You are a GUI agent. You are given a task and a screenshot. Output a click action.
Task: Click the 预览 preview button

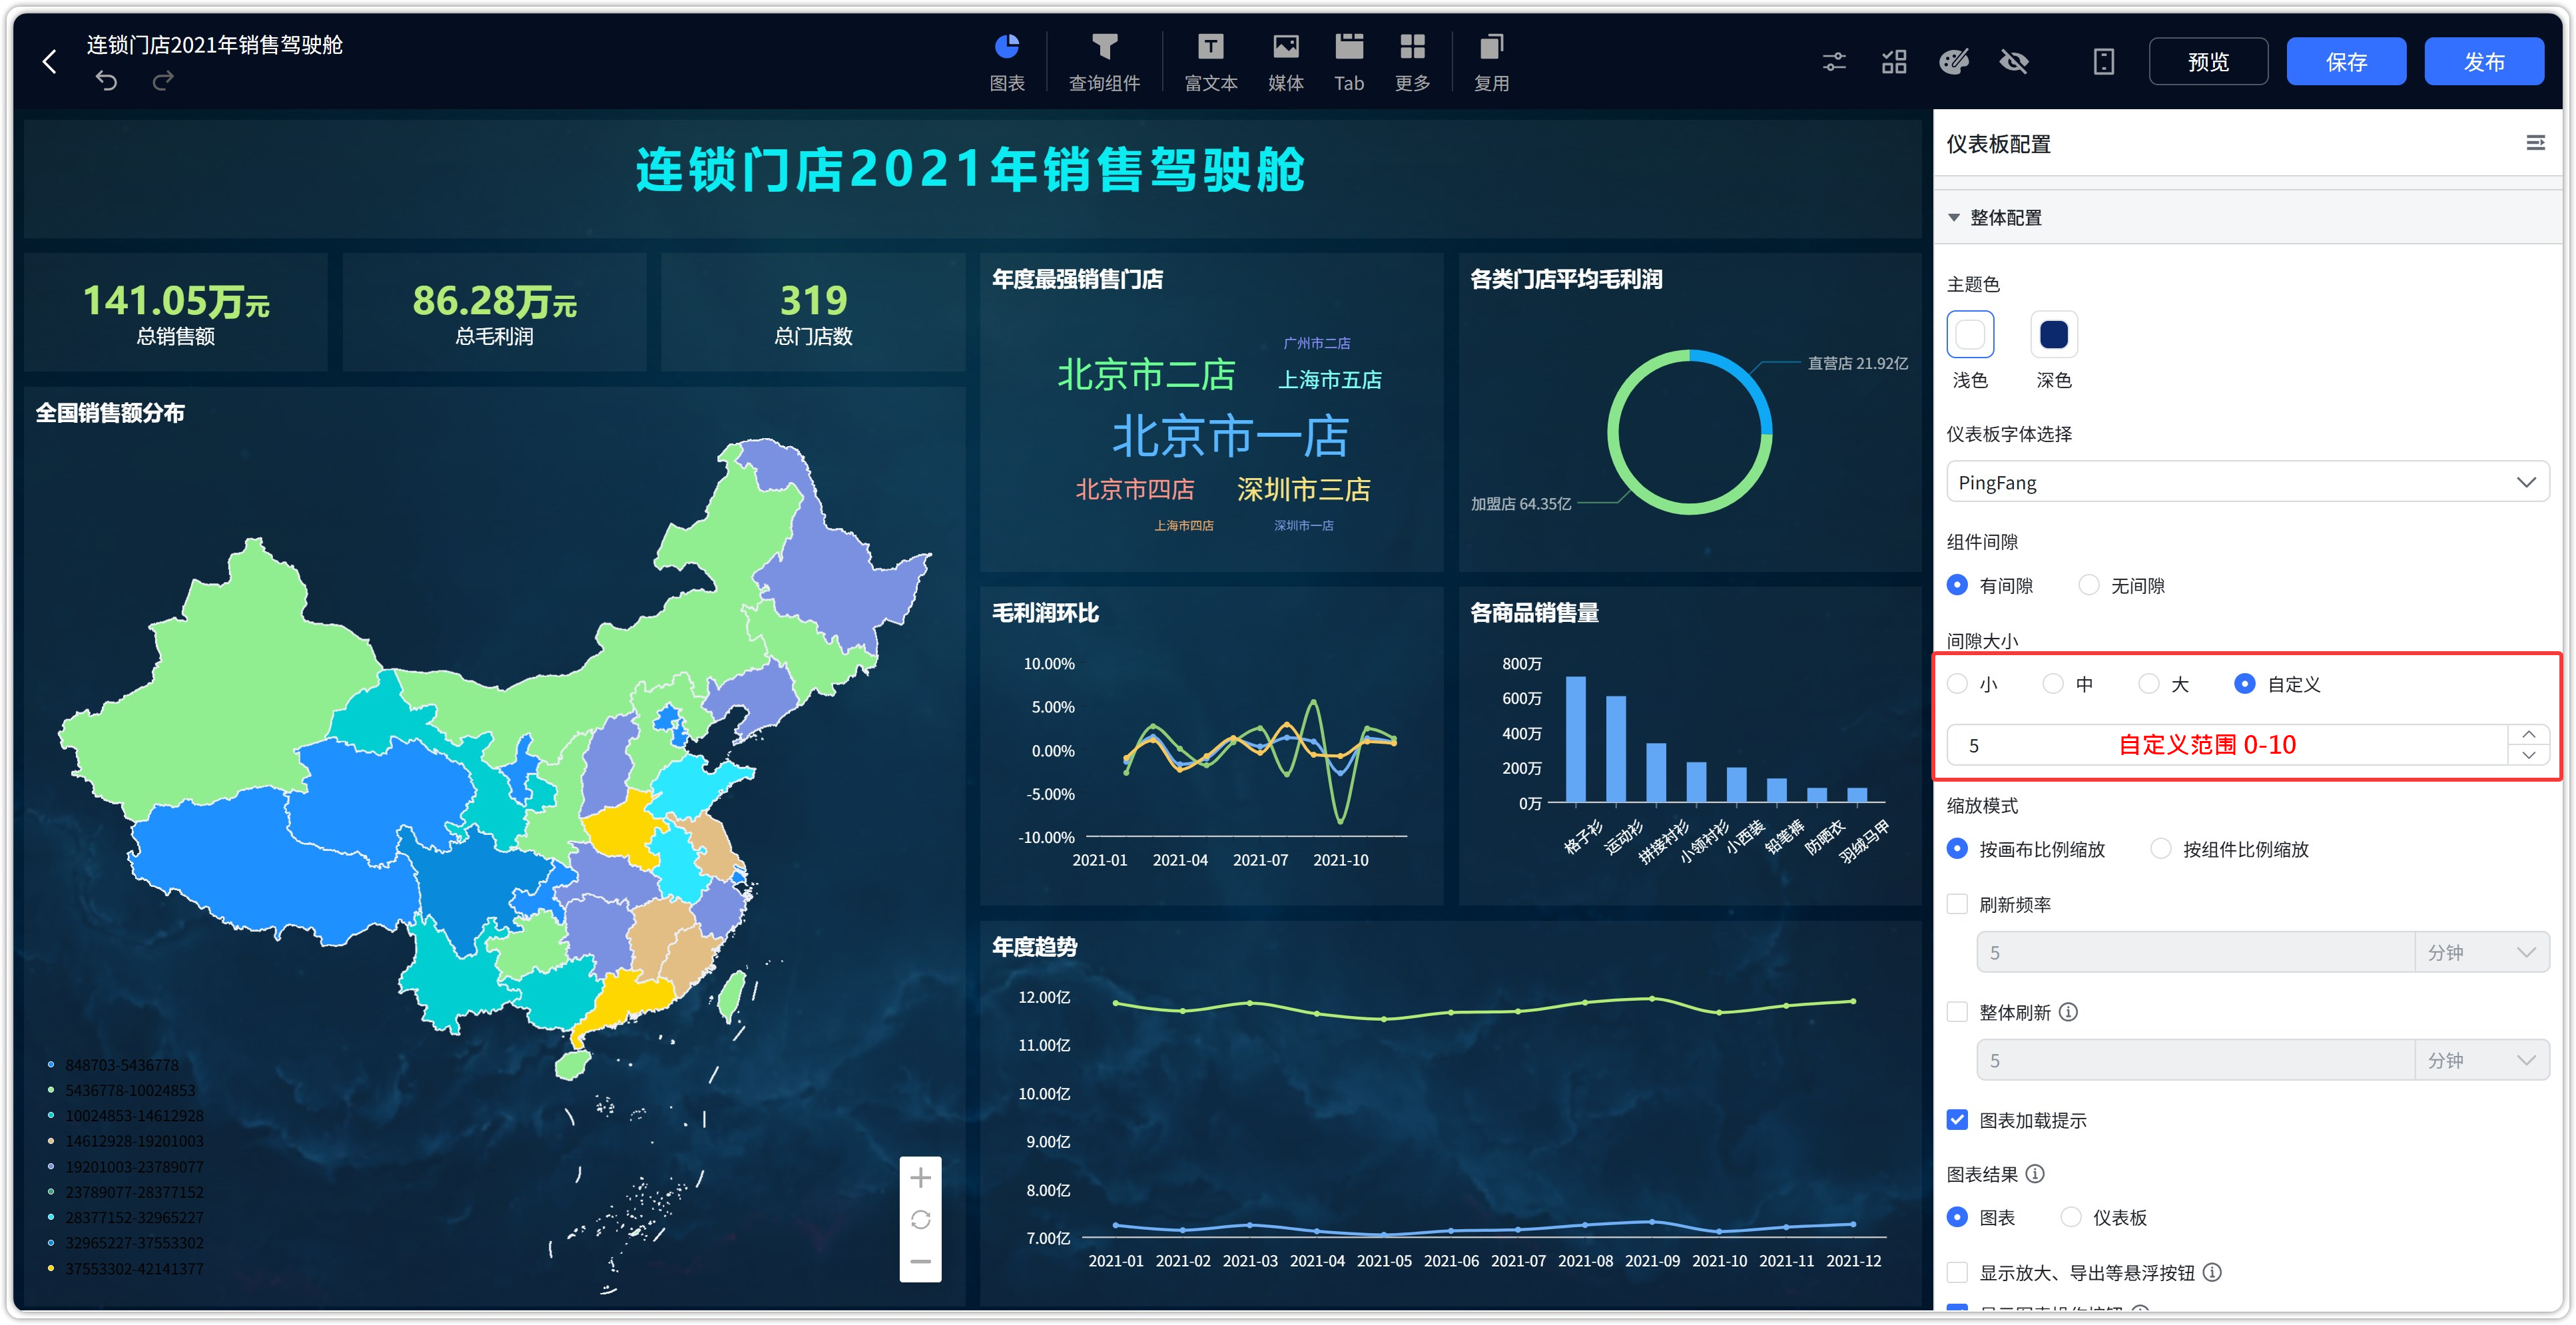pyautogui.click(x=2208, y=62)
